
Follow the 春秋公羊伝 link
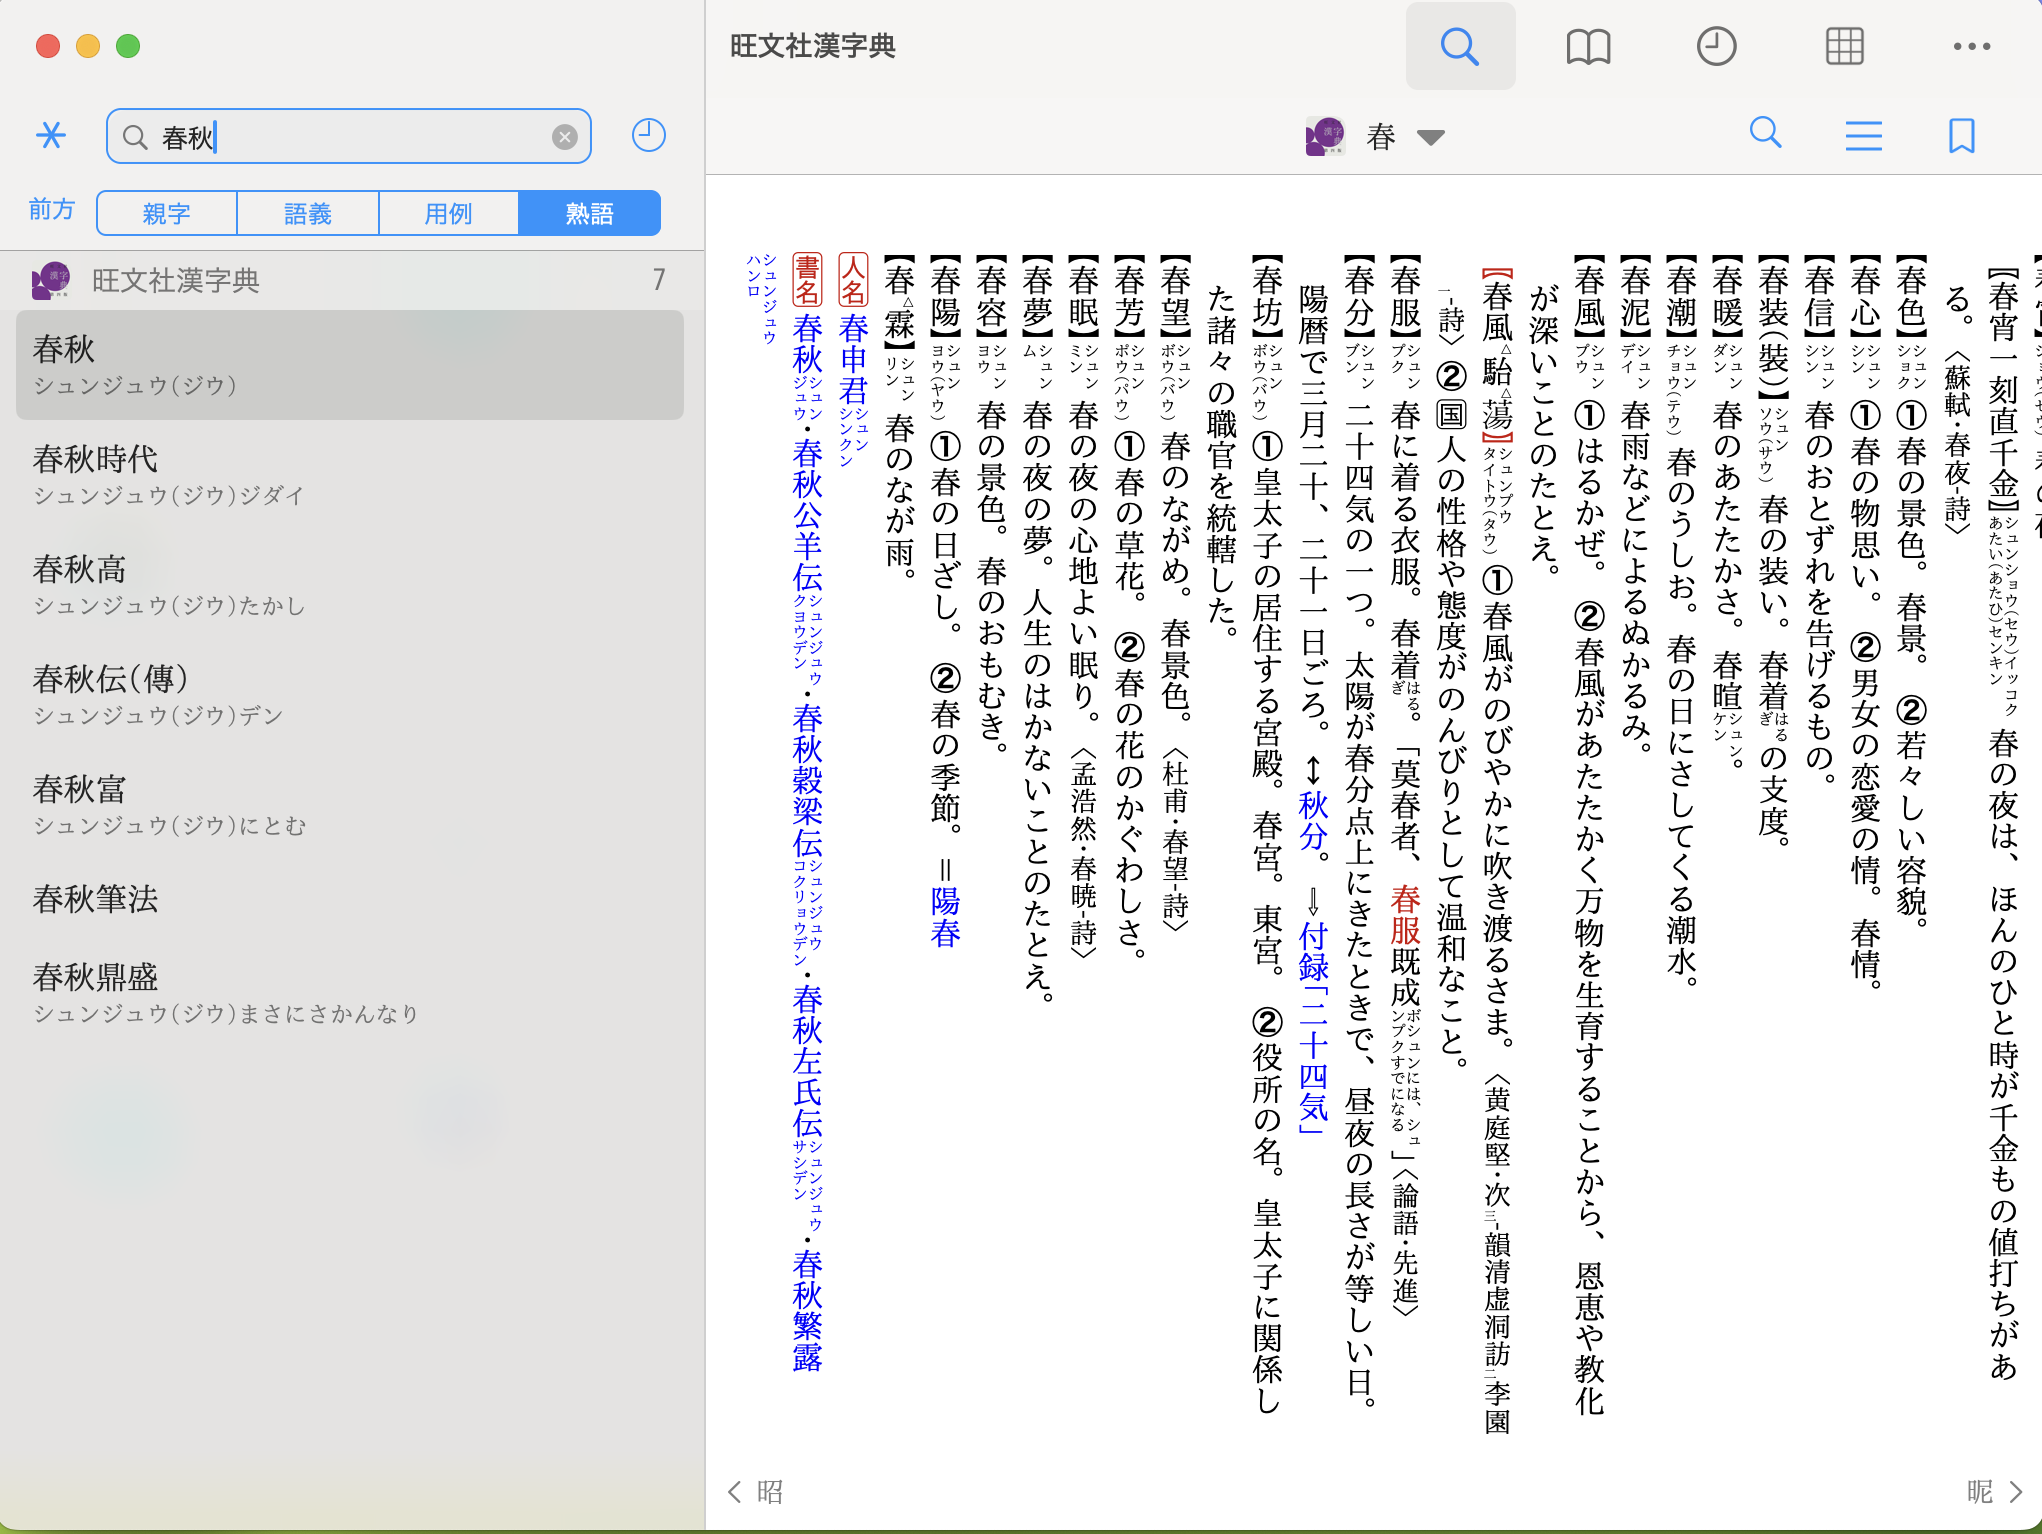click(x=807, y=514)
